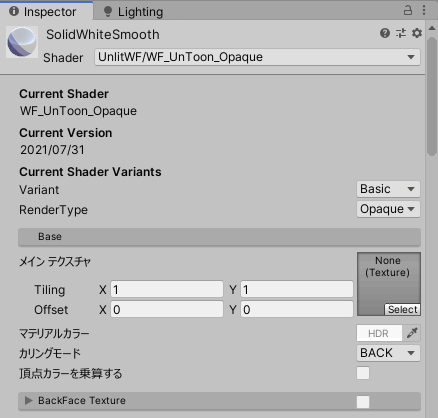Image resolution: width=438 pixels, height=418 pixels.
Task: Click the scrollbar up arrow
Action: [x=432, y=28]
